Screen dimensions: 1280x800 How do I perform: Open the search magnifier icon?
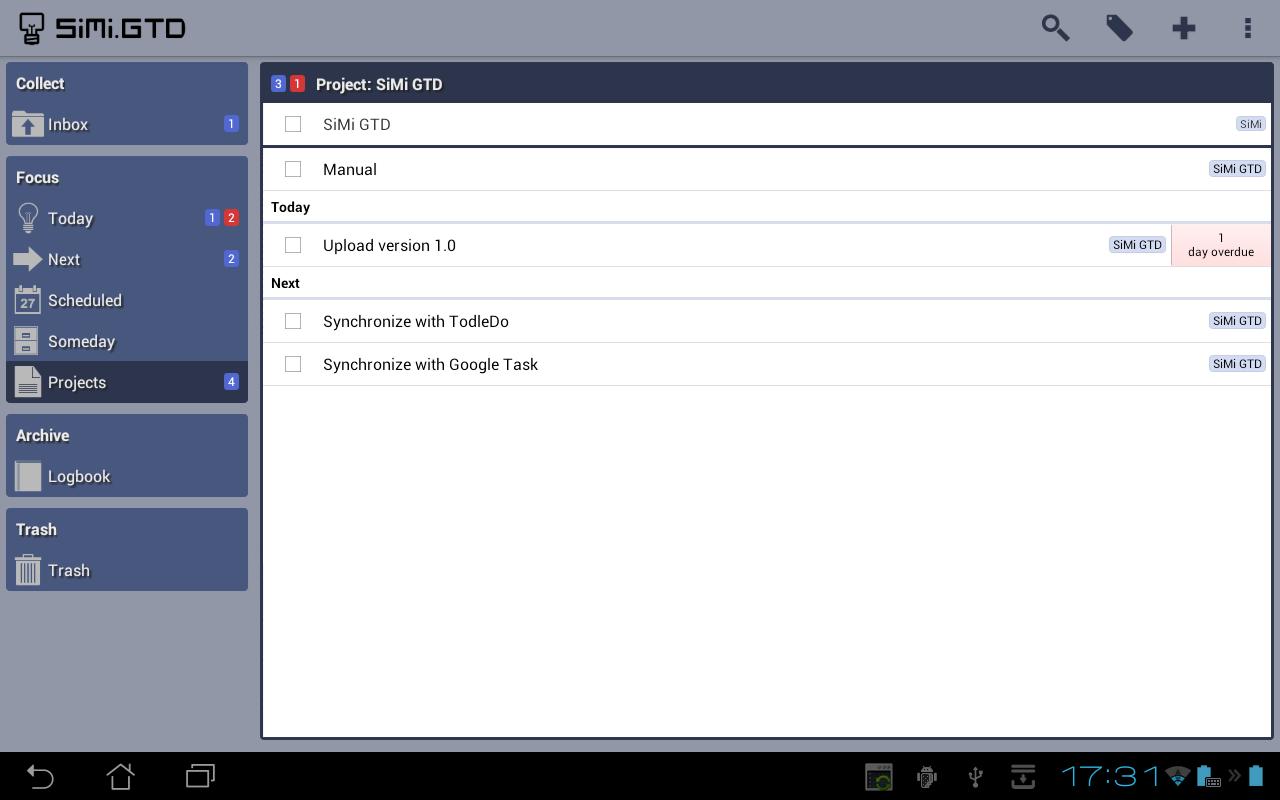1055,27
